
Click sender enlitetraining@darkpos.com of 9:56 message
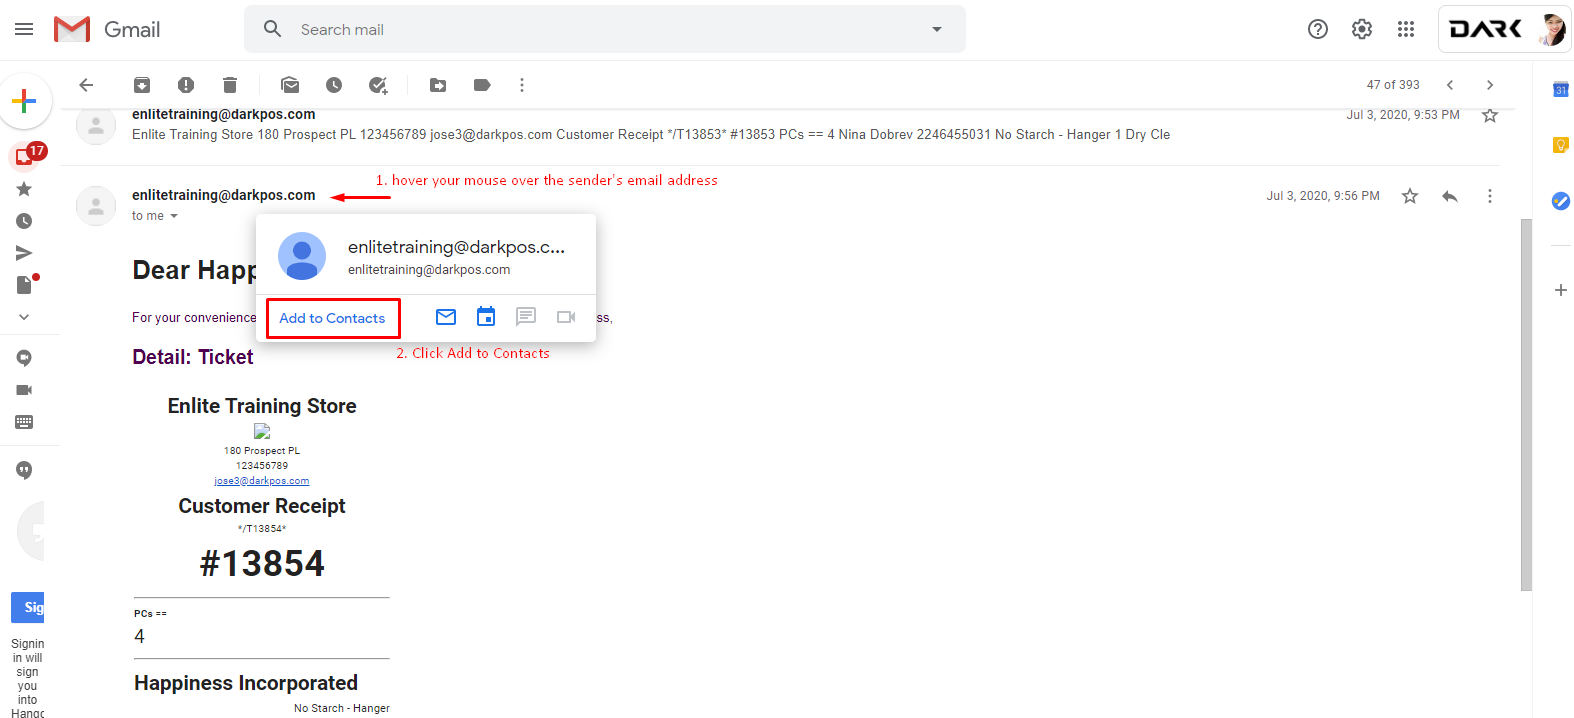tap(223, 195)
